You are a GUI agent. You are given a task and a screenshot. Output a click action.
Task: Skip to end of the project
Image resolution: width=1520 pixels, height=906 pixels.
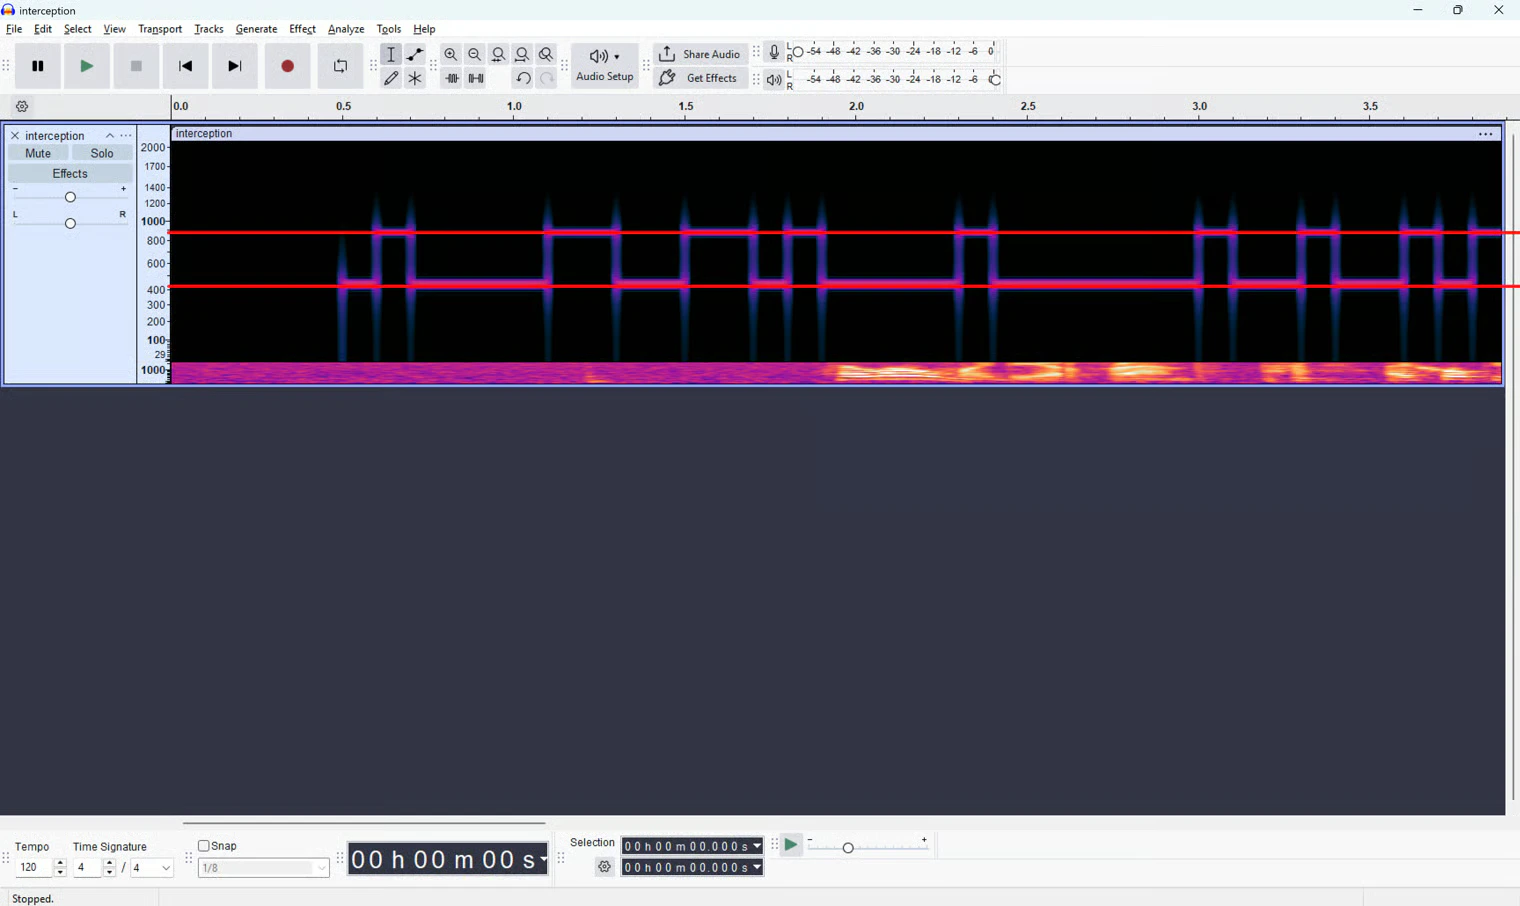click(235, 67)
